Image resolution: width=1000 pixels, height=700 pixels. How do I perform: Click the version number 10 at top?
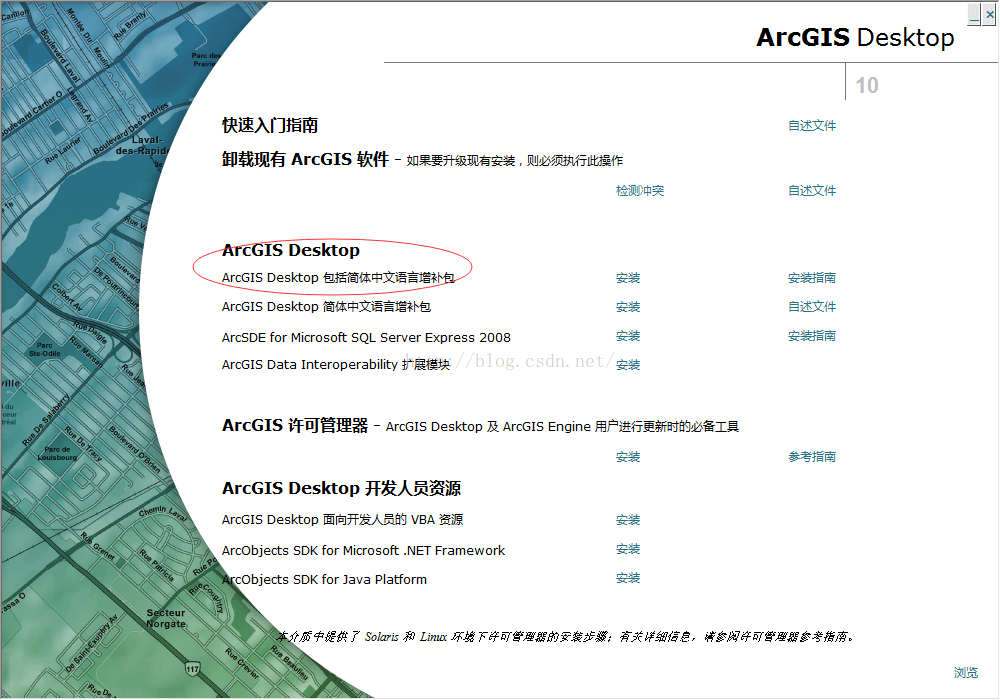coord(867,85)
